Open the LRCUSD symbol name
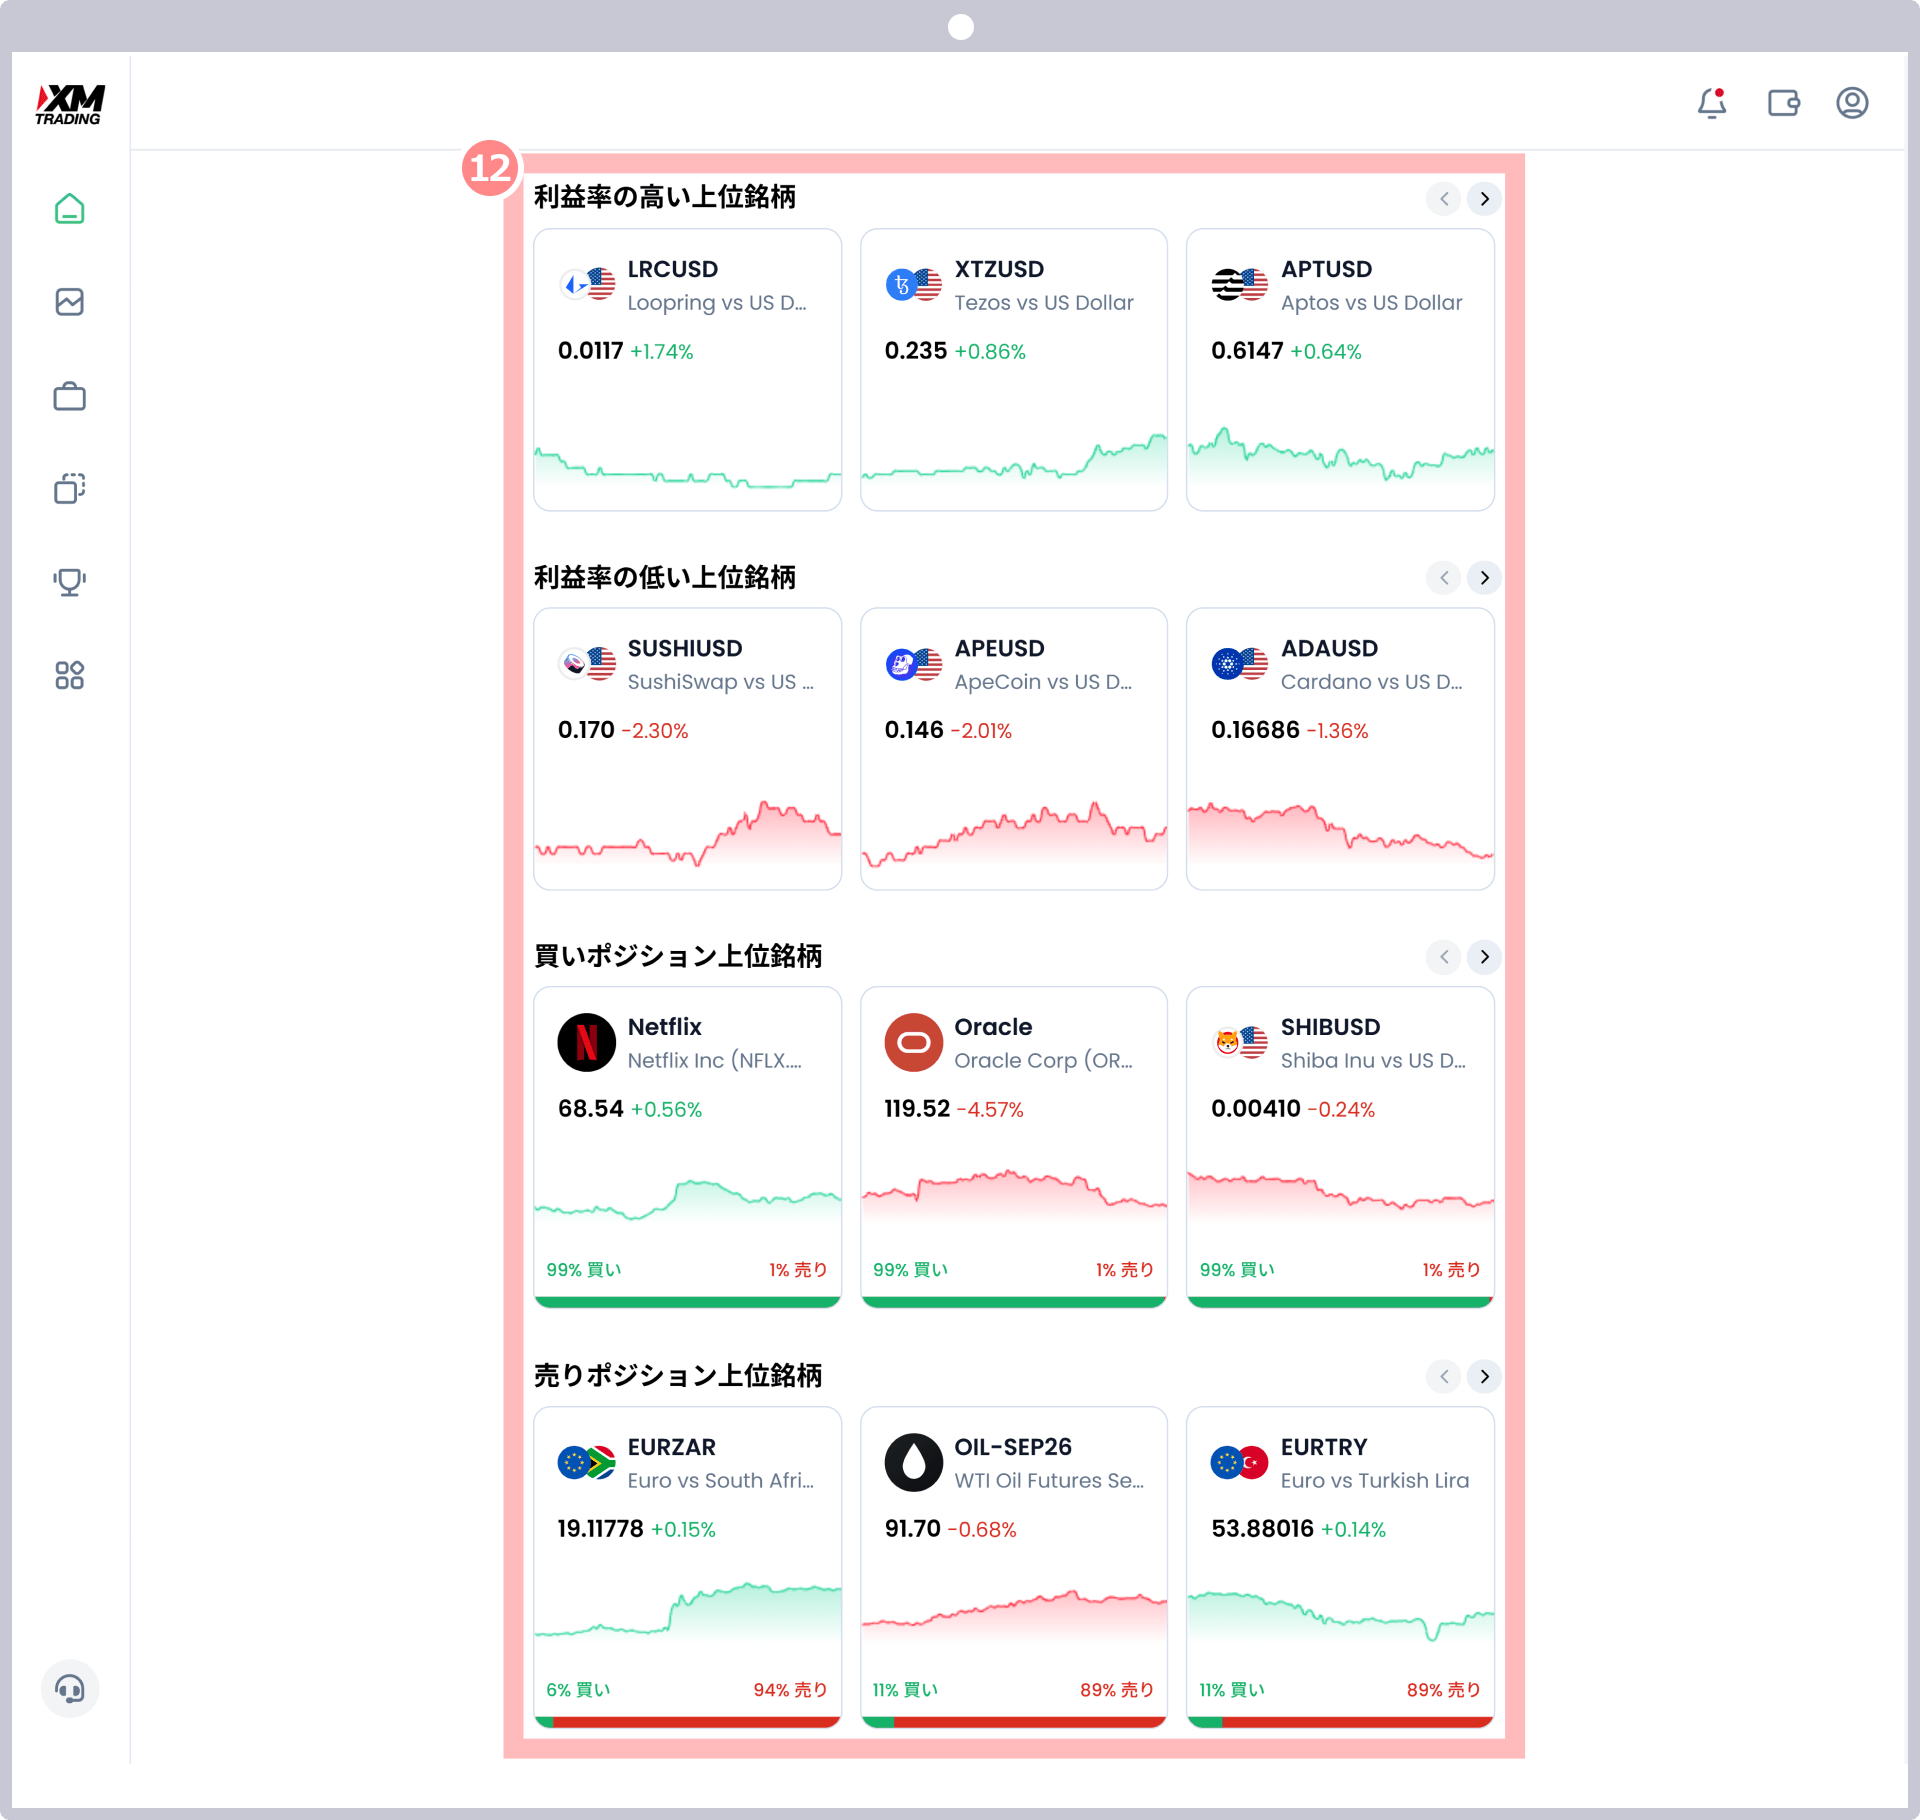The width and height of the screenshot is (1920, 1820). coord(672,269)
